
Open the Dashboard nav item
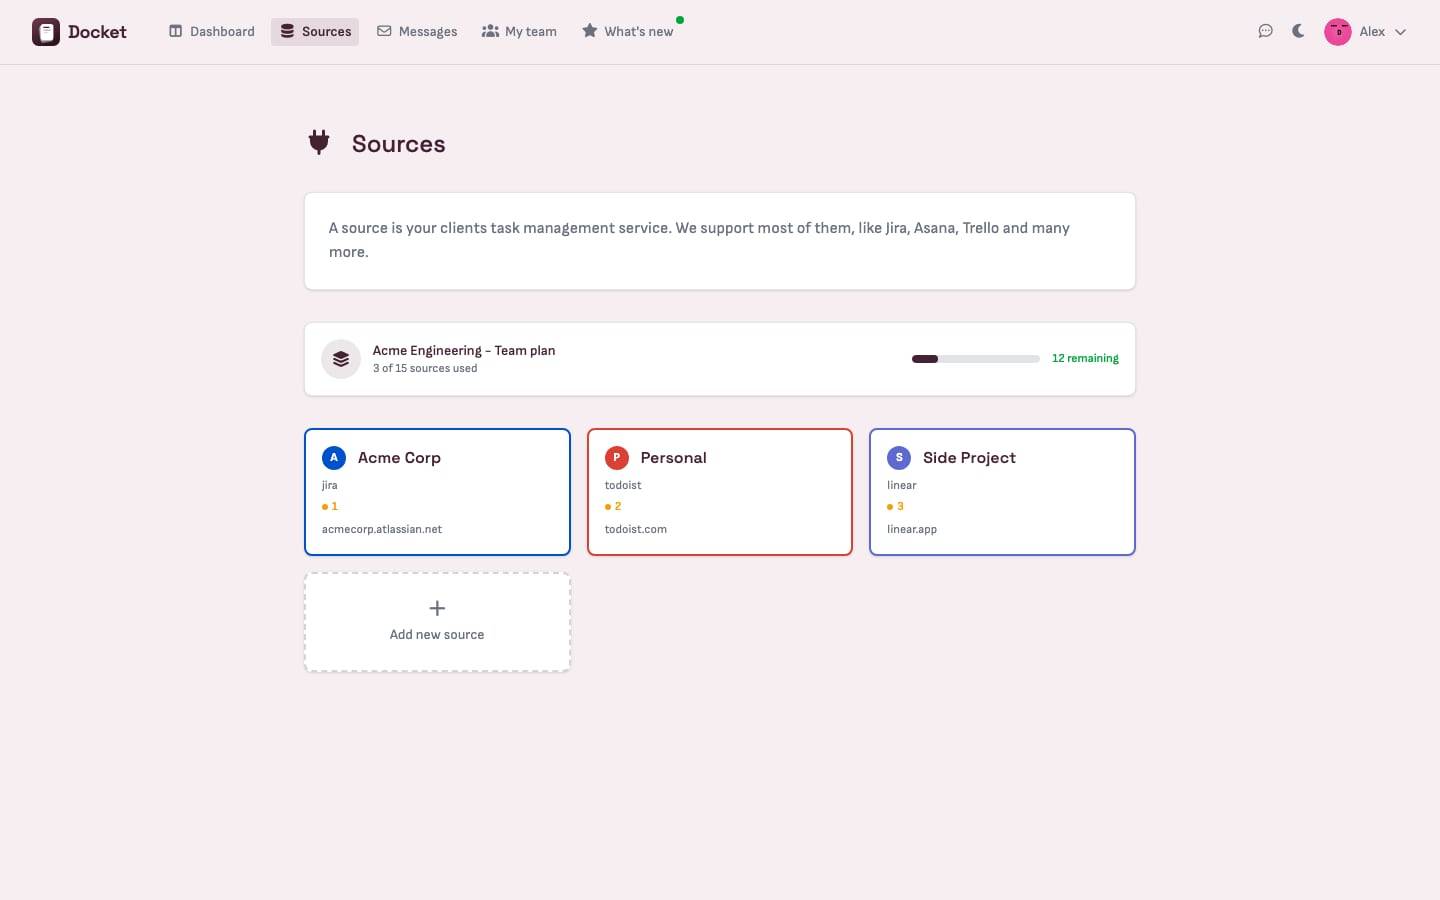click(212, 32)
